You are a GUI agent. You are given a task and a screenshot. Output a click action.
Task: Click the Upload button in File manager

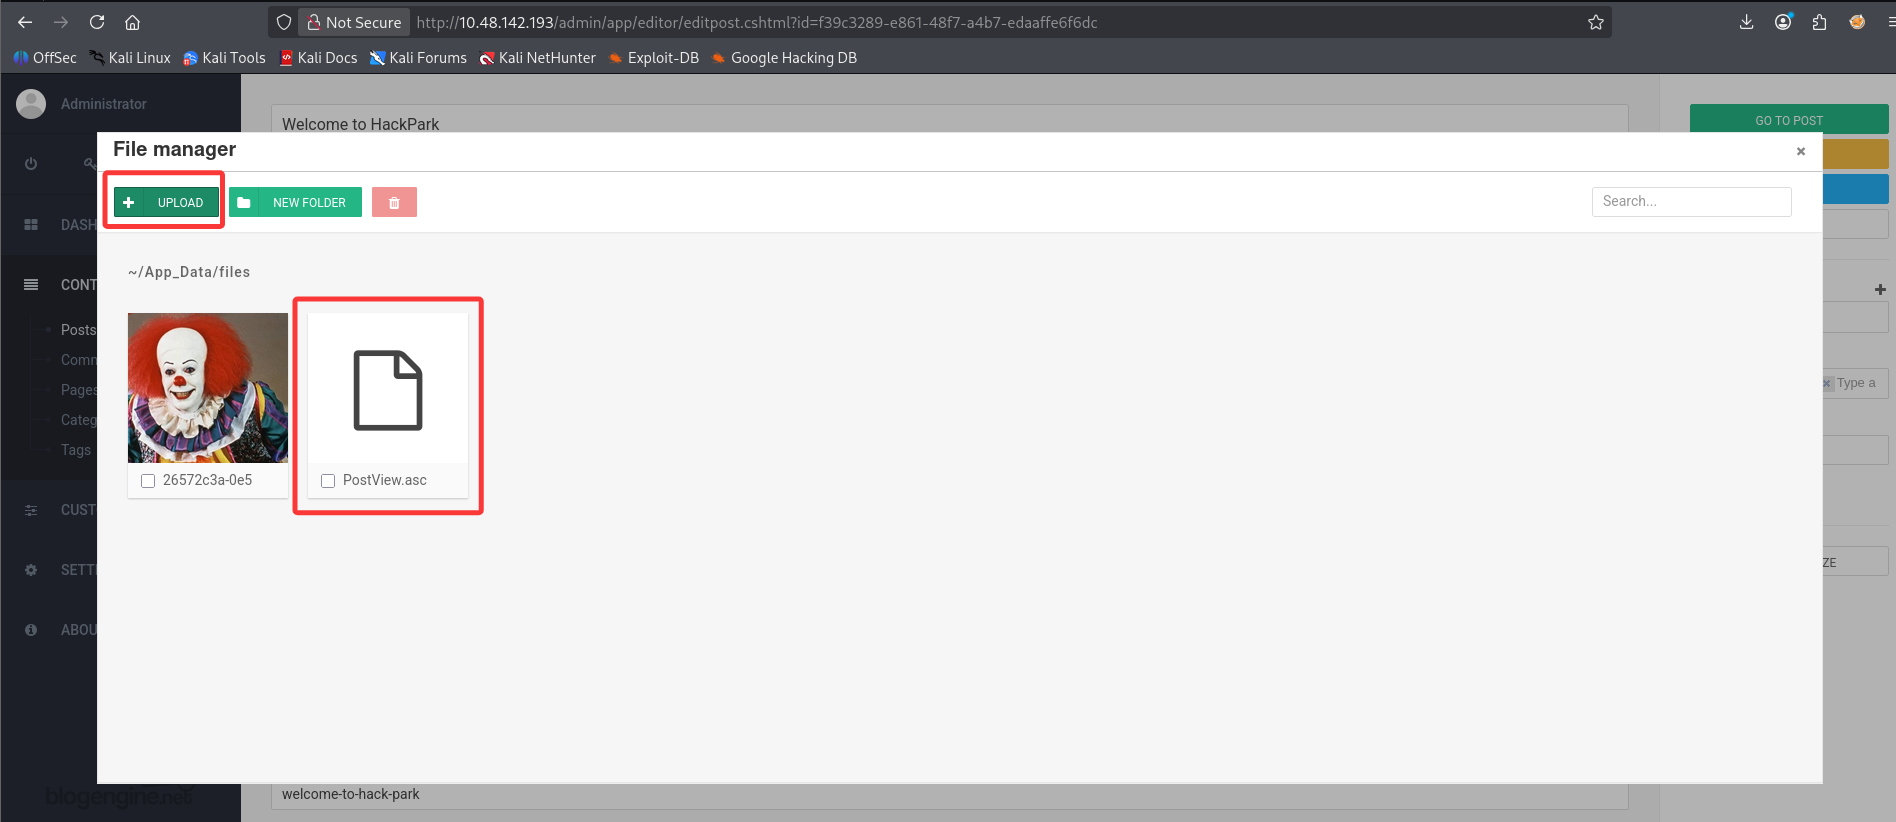tap(166, 202)
